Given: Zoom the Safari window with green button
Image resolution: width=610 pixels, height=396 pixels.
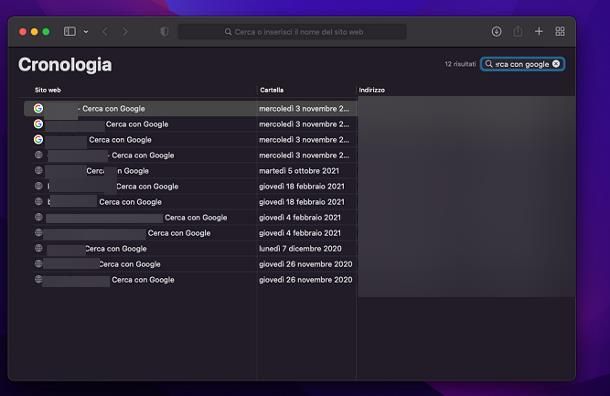Looking at the screenshot, I should tap(46, 32).
